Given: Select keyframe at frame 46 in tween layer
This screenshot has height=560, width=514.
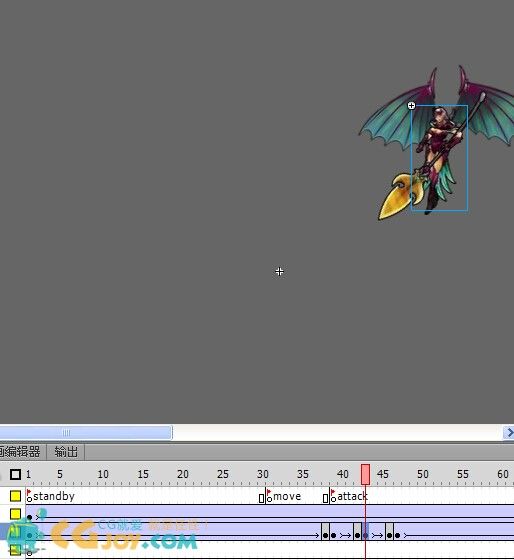Looking at the screenshot, I should click(x=389, y=535).
